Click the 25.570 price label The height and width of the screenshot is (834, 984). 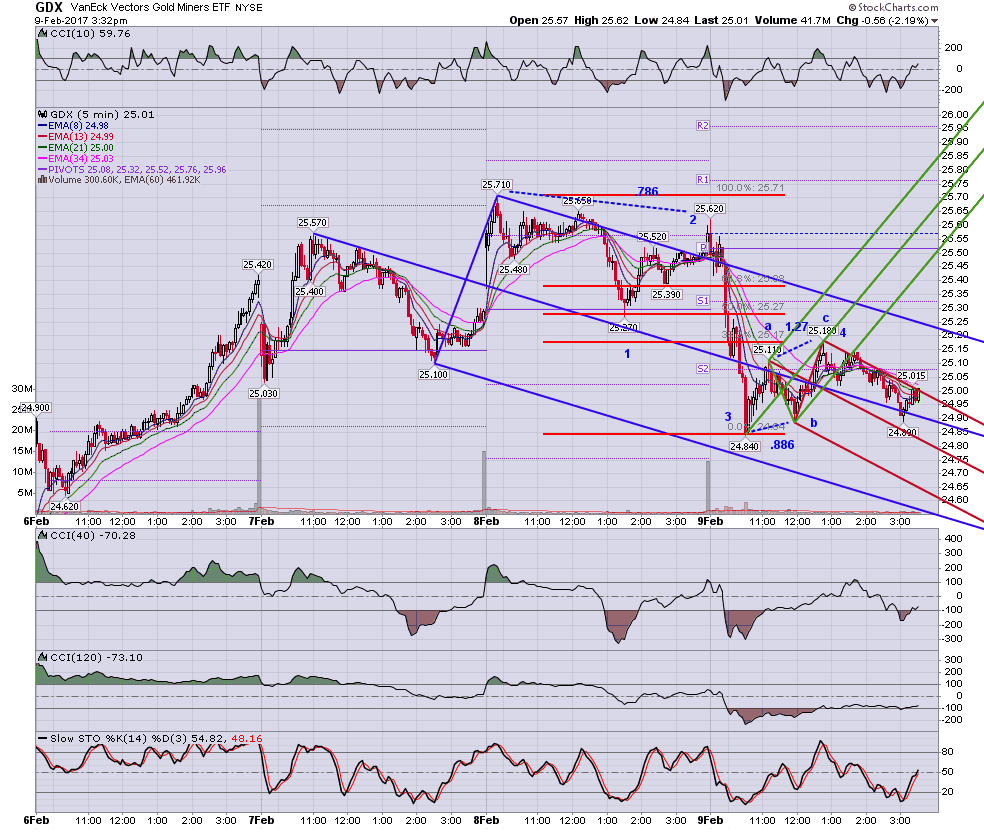point(313,223)
